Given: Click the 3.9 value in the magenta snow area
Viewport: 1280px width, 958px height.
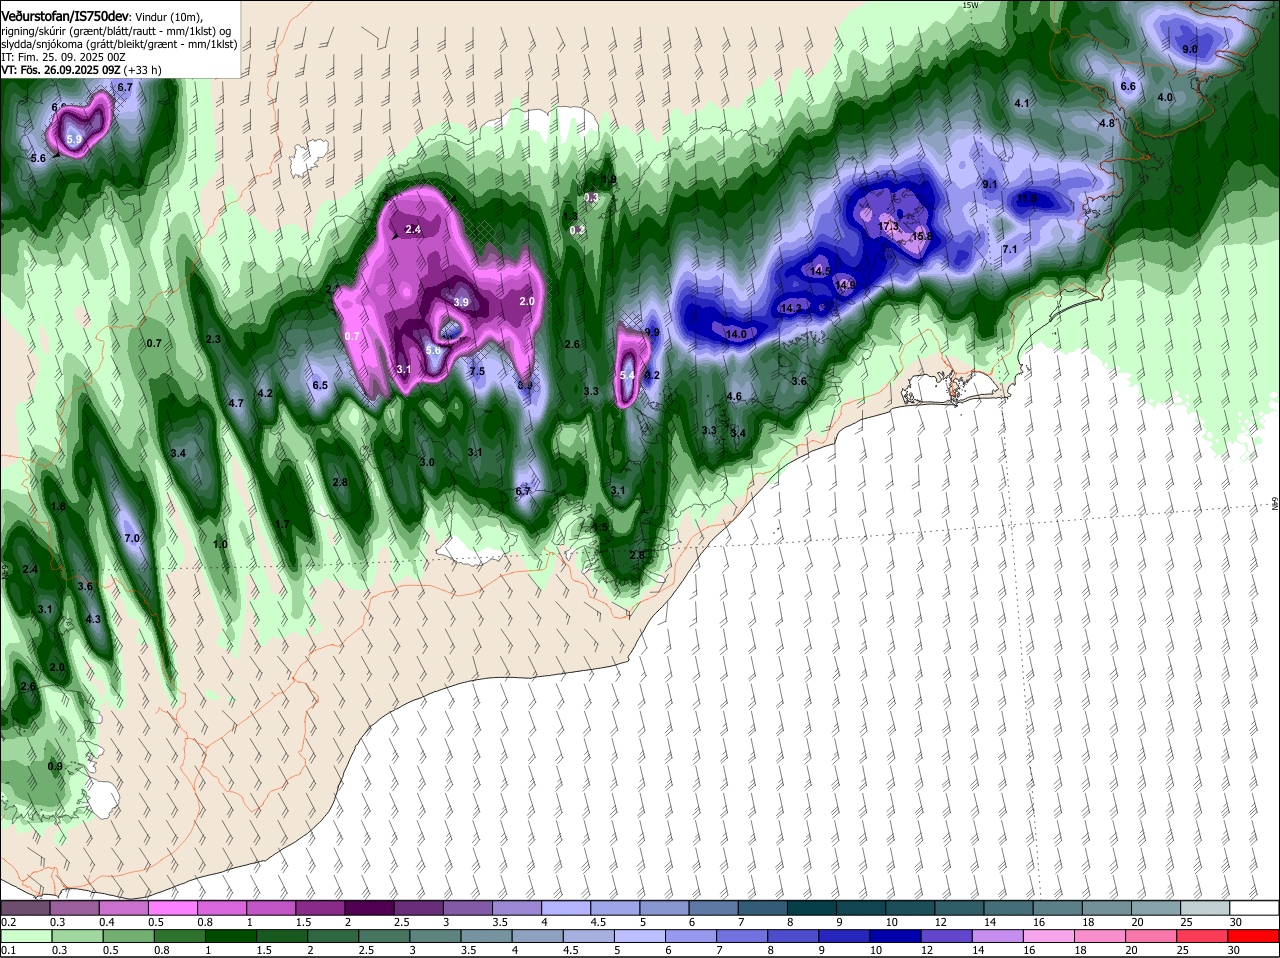Looking at the screenshot, I should (x=461, y=302).
